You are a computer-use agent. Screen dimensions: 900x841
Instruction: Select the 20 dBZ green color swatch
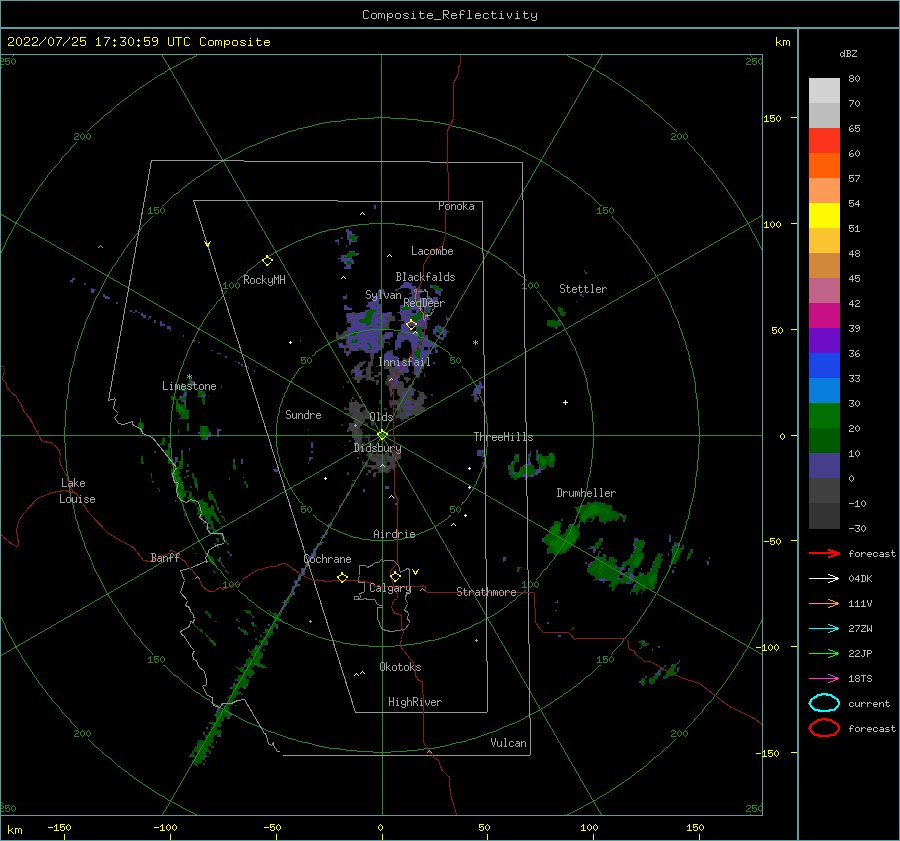tap(824, 416)
